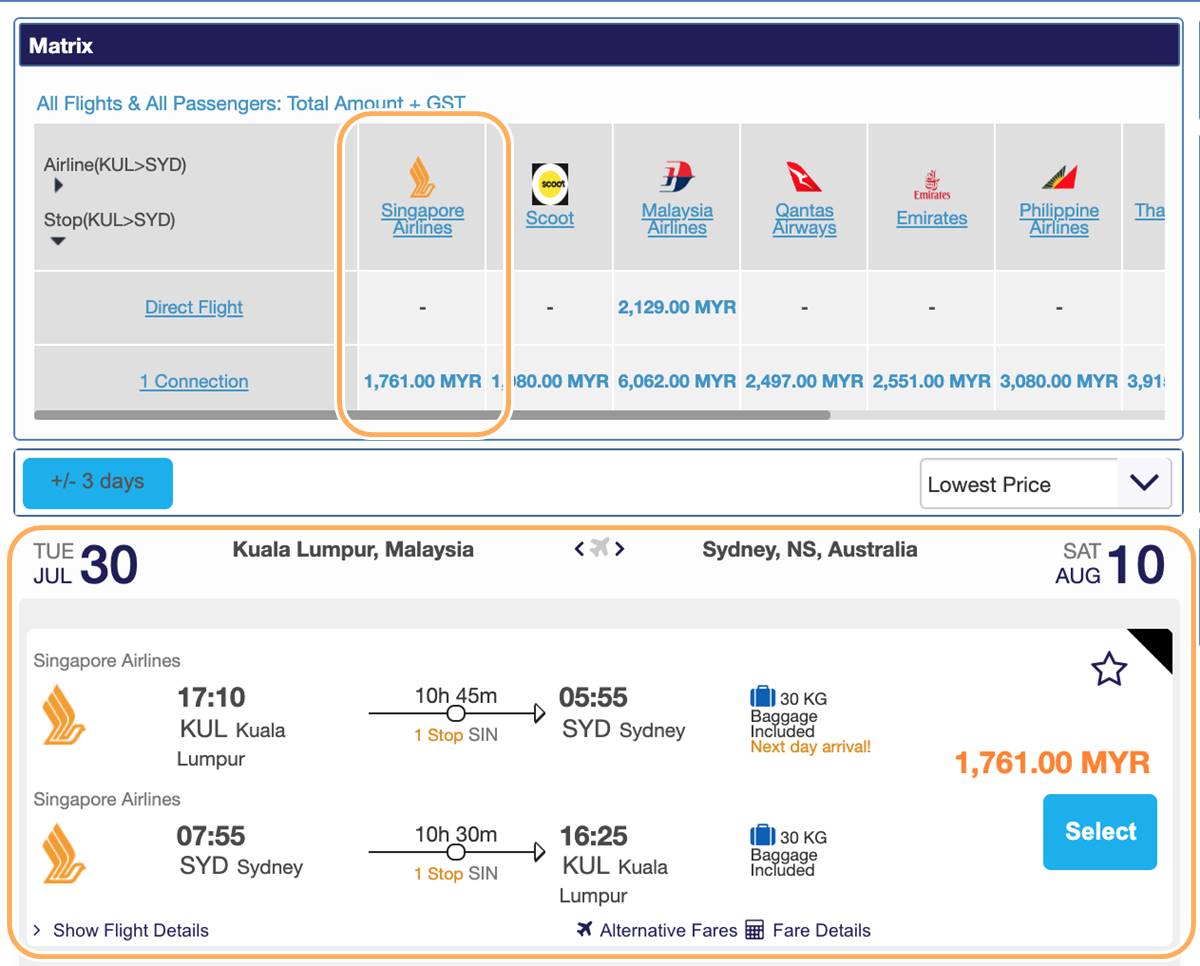The image size is (1200, 966).
Task: Click the Emirates logo in the matrix
Action: point(932,184)
